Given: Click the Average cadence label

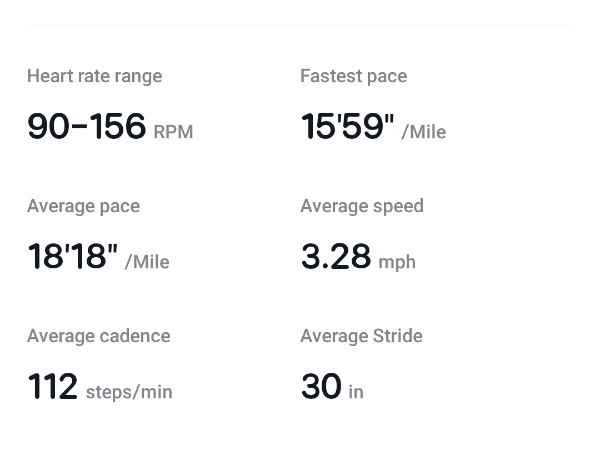Looking at the screenshot, I should [x=98, y=336].
